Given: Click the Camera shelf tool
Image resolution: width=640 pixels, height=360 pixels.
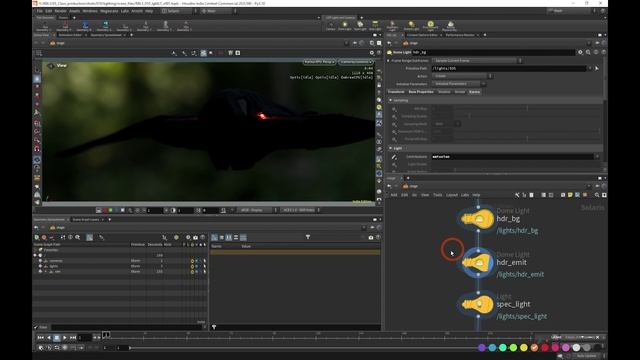Looking at the screenshot, I should [x=330, y=26].
